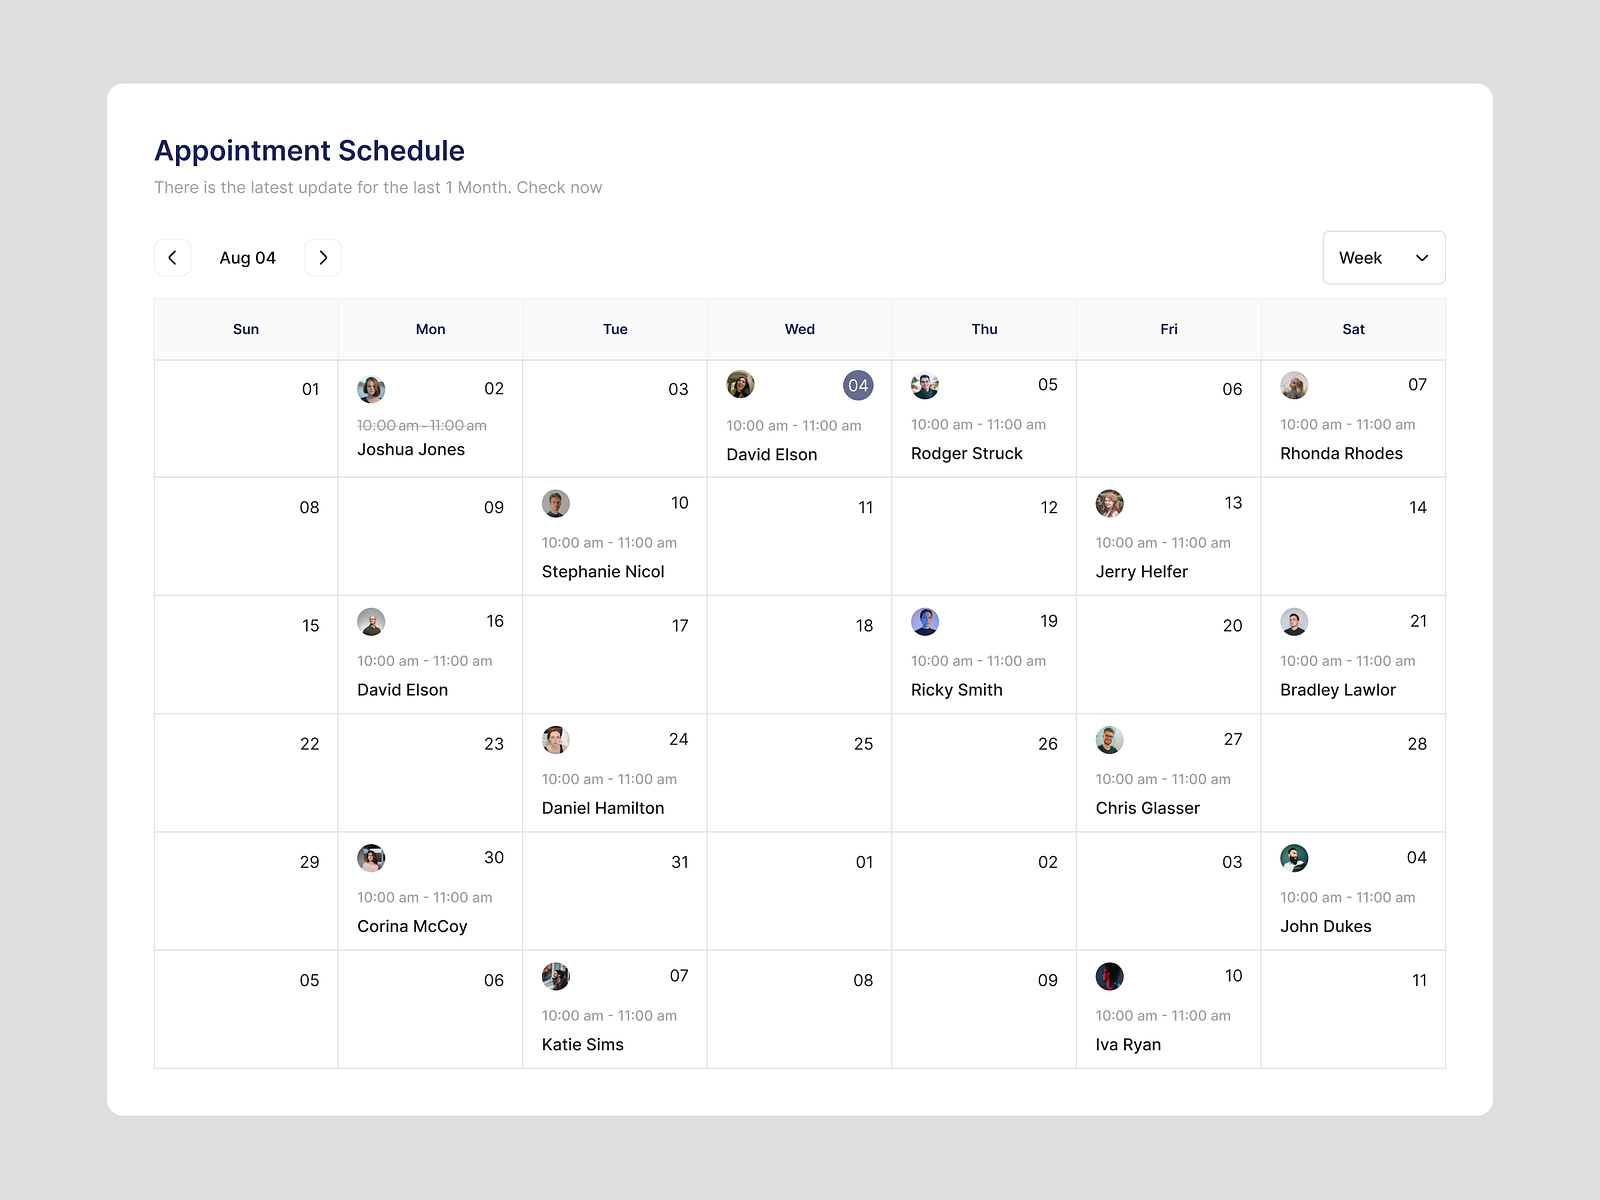
Task: Click Joshua Jones's avatar on August 02
Action: [371, 389]
